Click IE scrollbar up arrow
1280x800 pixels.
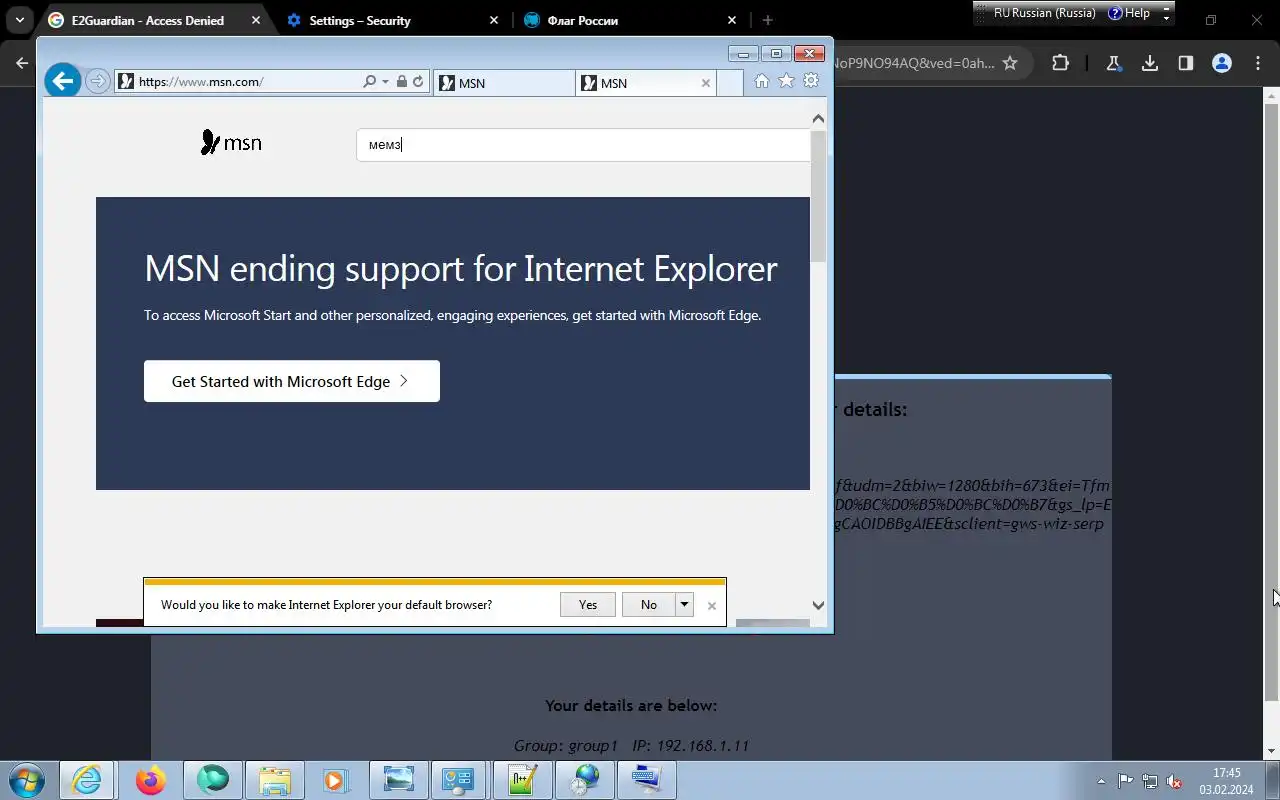tap(818, 118)
